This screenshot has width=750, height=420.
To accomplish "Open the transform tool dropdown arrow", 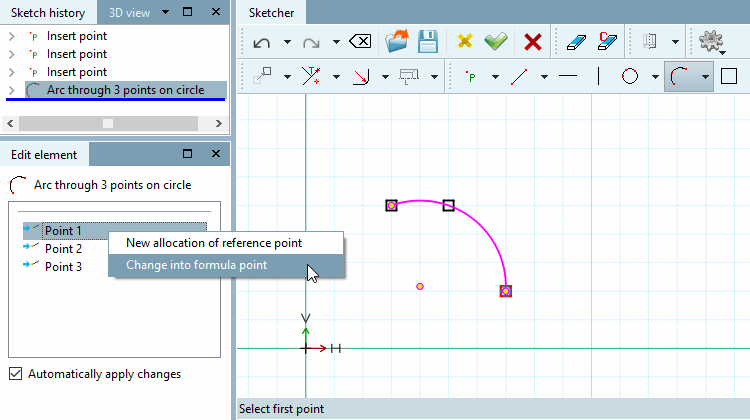I will click(287, 77).
